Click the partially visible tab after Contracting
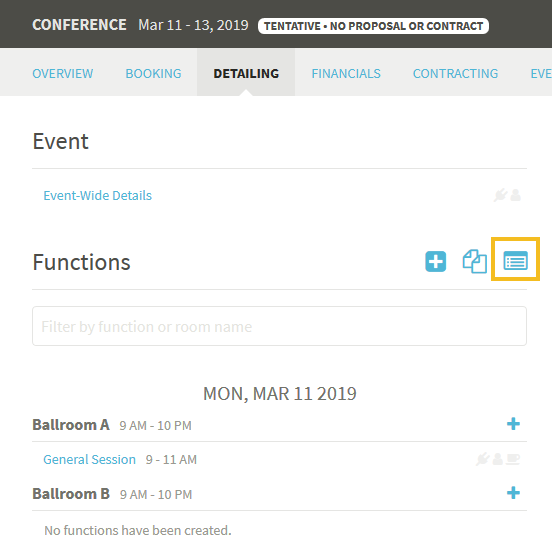 (x=541, y=74)
